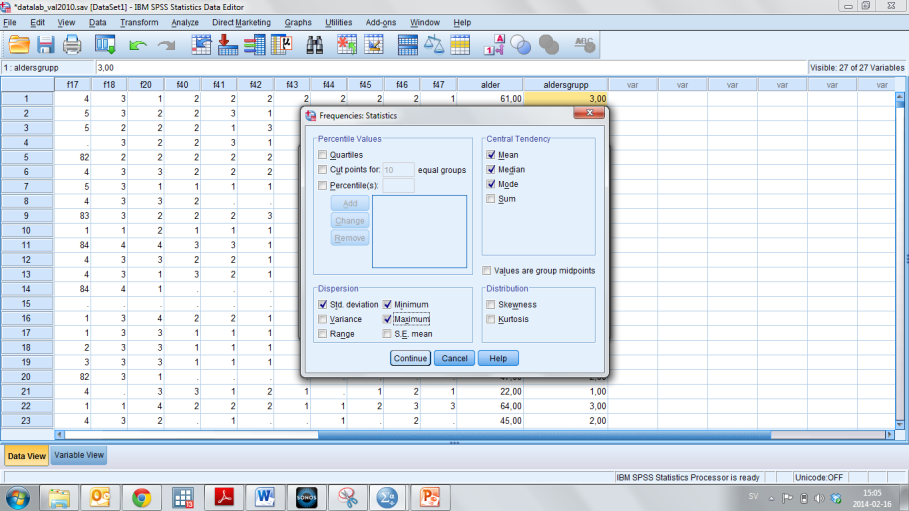Toggle the Value labels icon
This screenshot has width=909, height=511.
495,45
